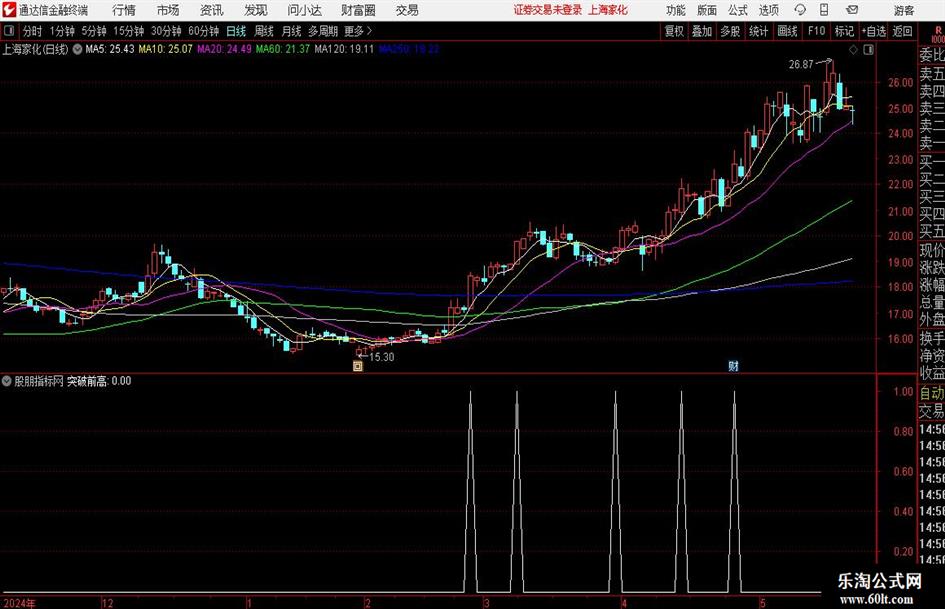Screen dimensions: 945x609
Task: Click the MA20: 24.49 indicator value
Action: (224, 49)
